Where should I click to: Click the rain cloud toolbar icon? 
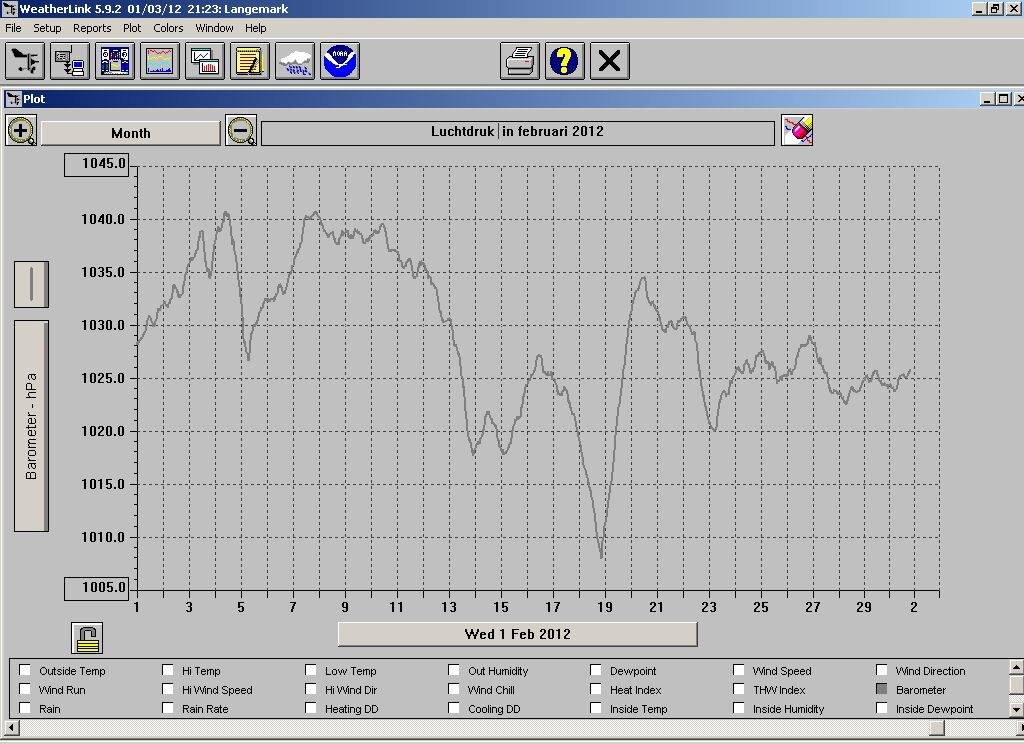click(x=295, y=62)
